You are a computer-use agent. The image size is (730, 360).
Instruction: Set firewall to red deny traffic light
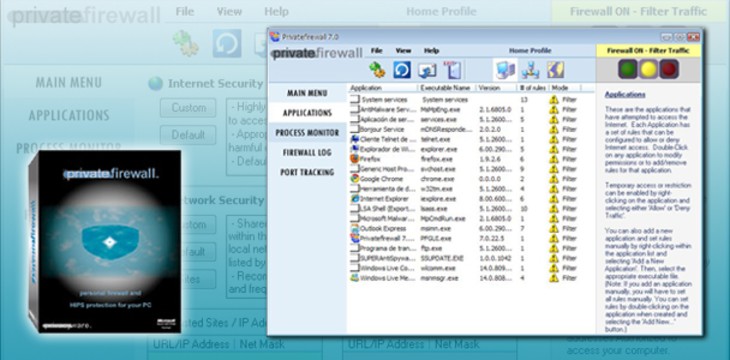(x=669, y=69)
